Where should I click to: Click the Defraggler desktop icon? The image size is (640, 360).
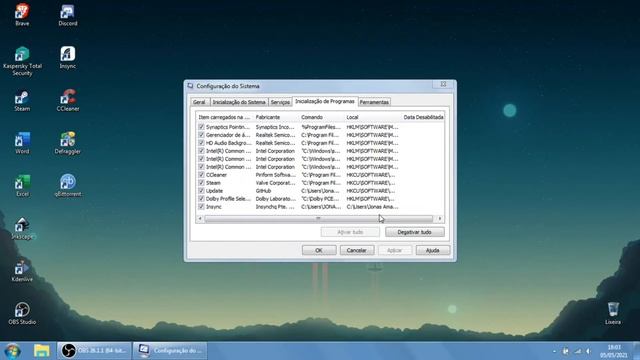click(67, 143)
